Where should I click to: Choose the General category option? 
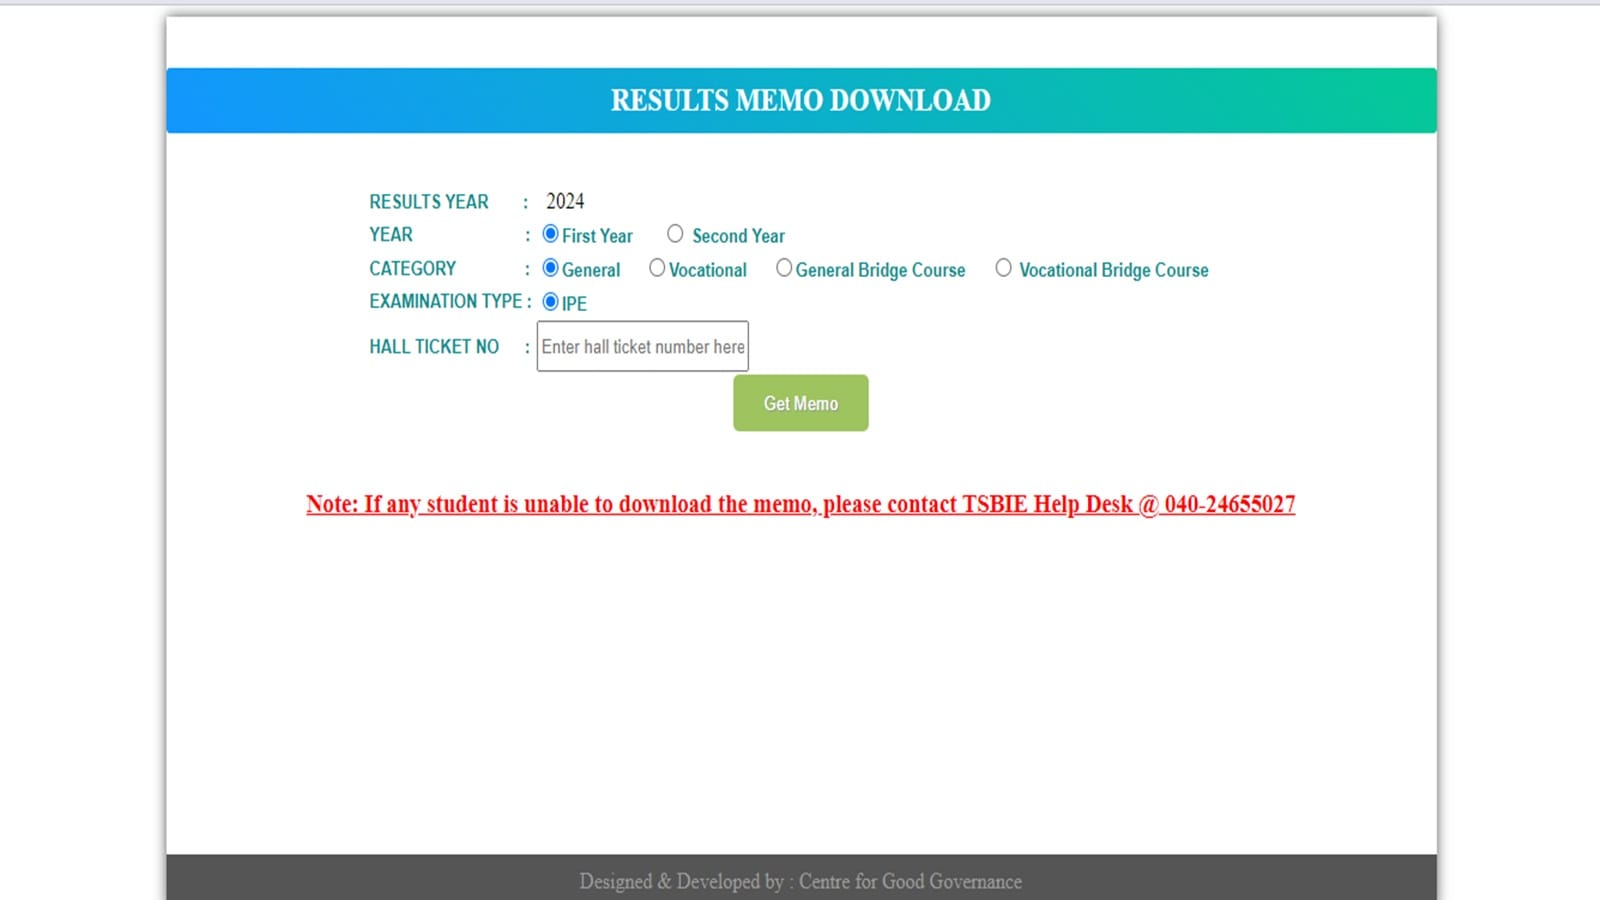click(550, 268)
